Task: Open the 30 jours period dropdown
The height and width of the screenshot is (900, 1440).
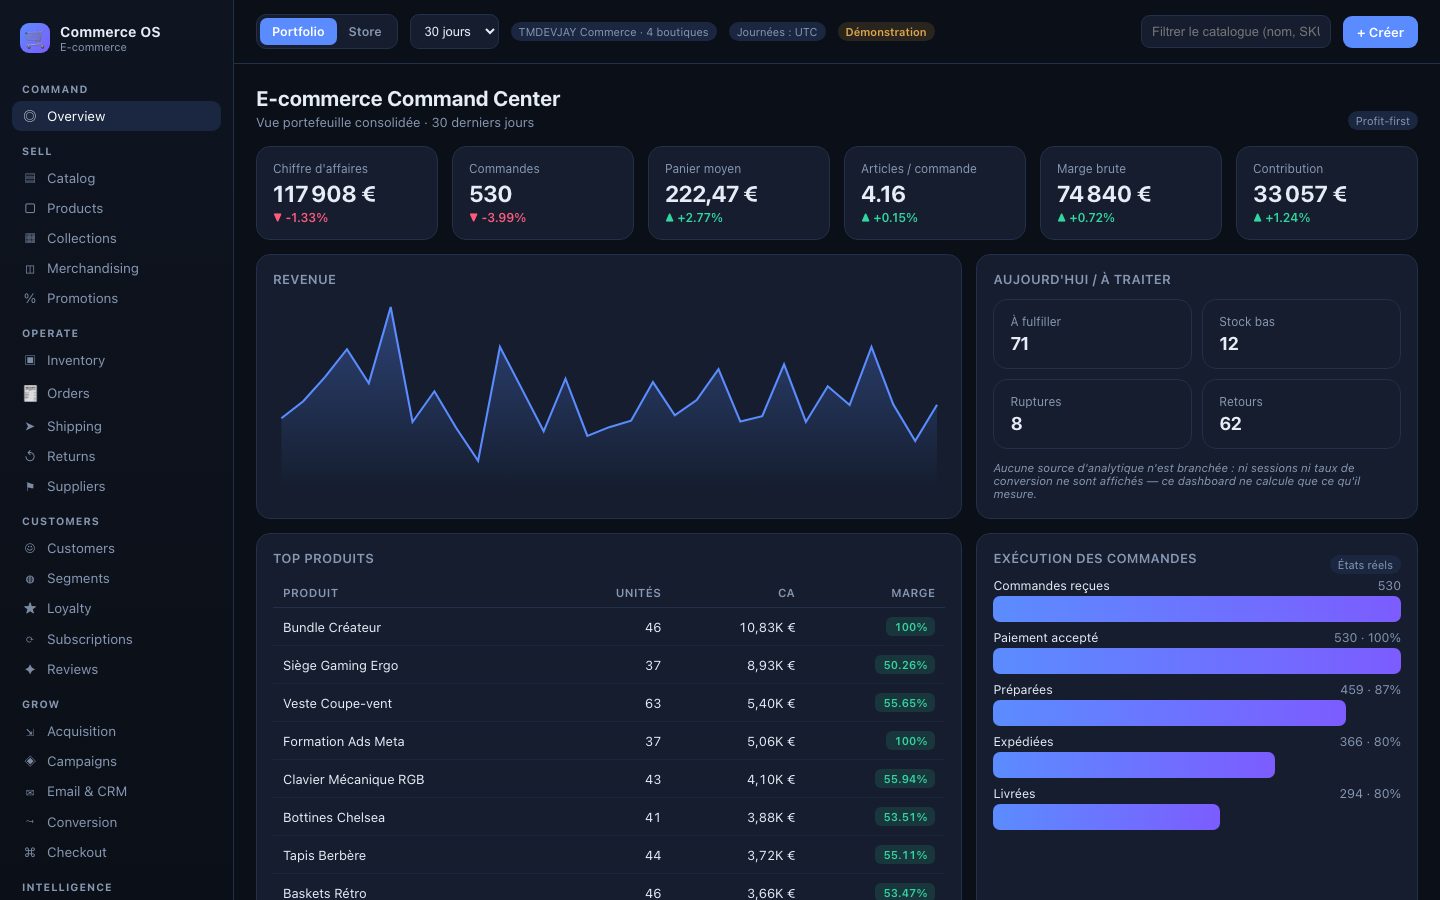Action: pyautogui.click(x=454, y=31)
